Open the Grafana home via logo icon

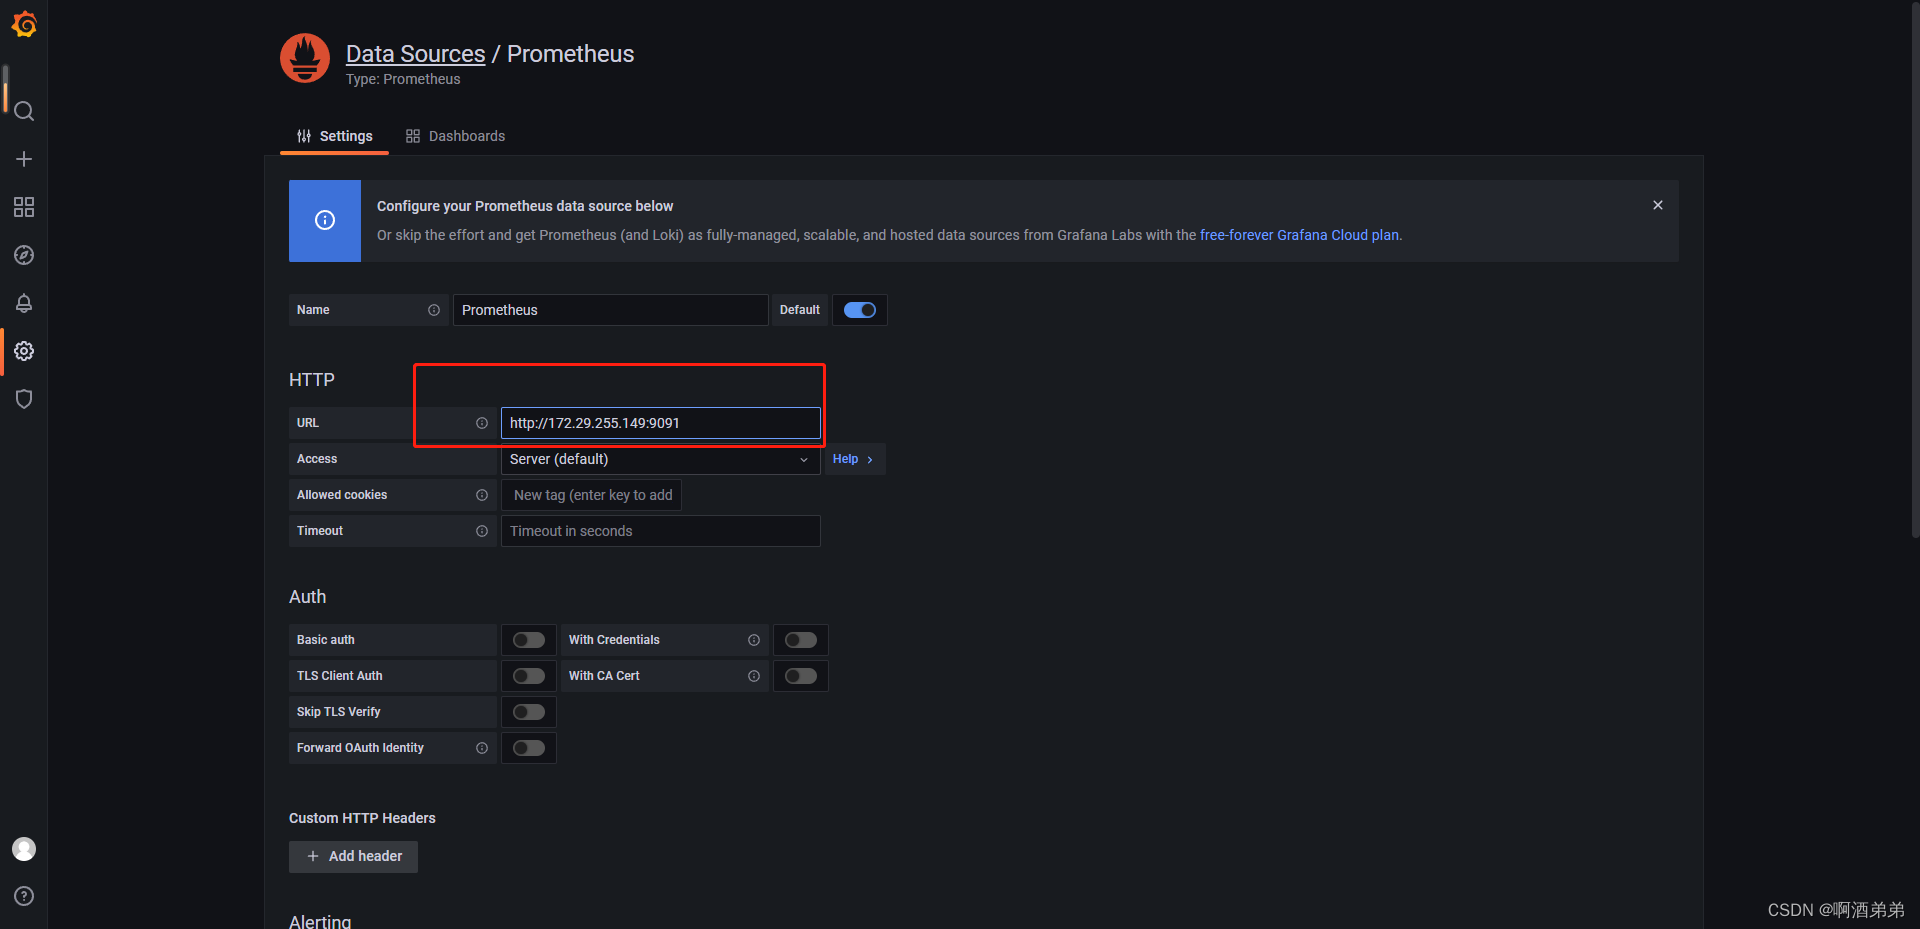click(x=24, y=24)
